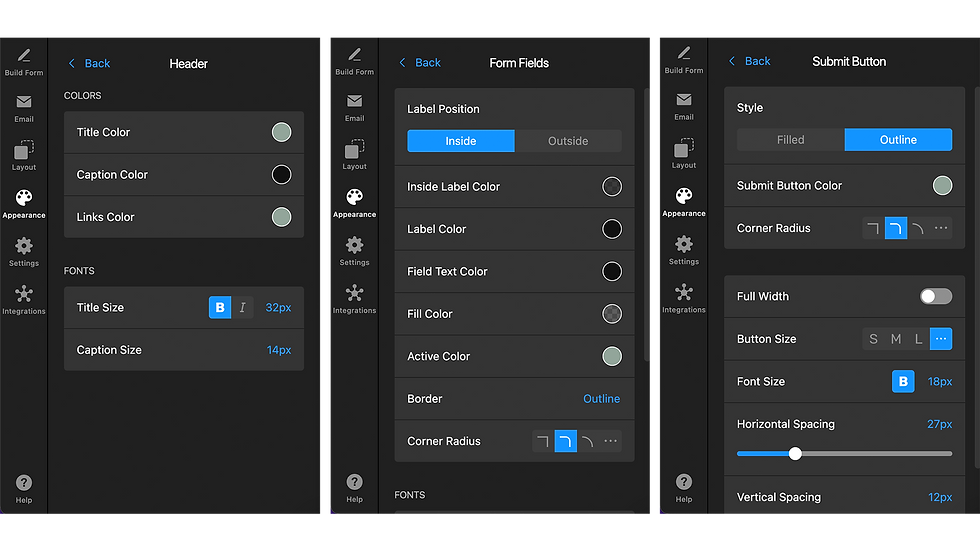Select fully rounded corner radius in Form Fields
This screenshot has height=551, width=980.
point(588,441)
